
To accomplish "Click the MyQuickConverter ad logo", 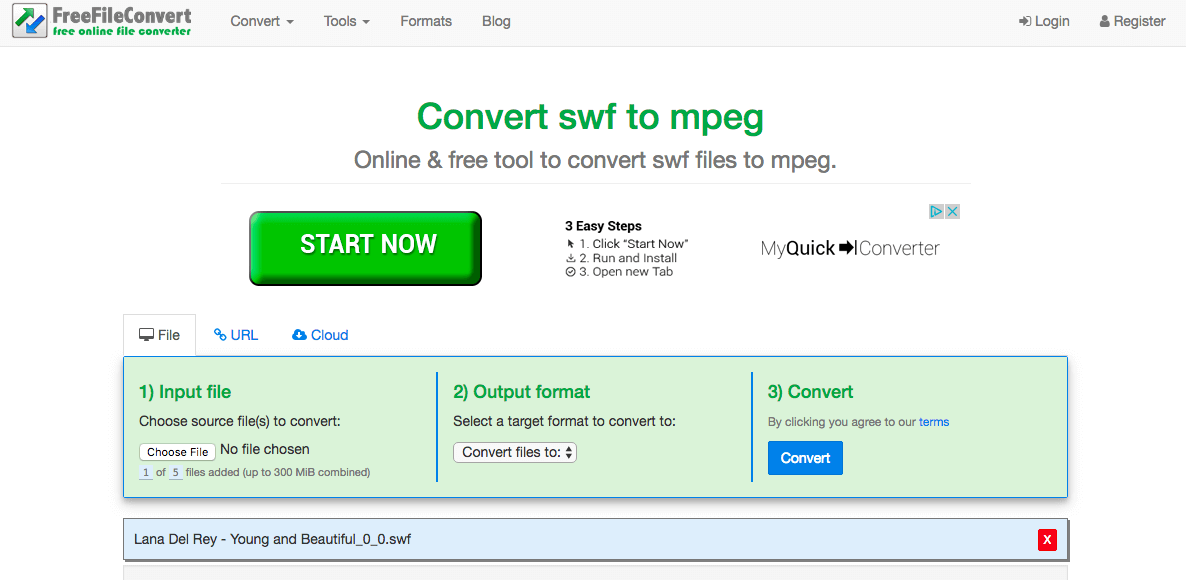I will [x=850, y=248].
